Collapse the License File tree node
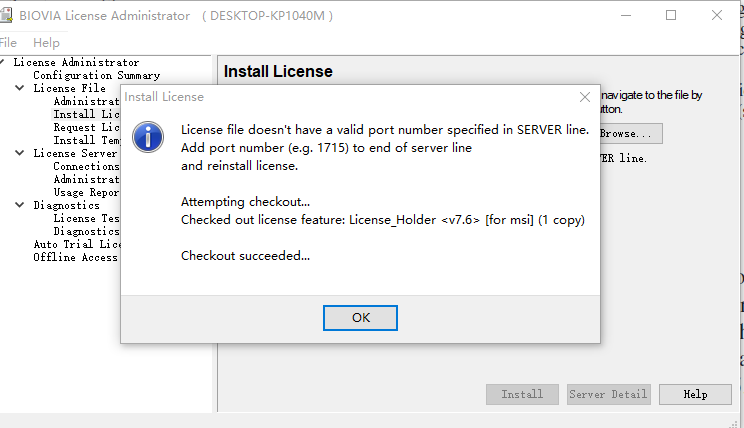Screen dimensions: 744x428 pyautogui.click(x=20, y=88)
